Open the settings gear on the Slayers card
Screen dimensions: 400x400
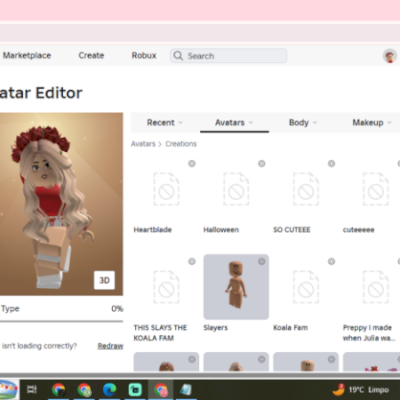point(262,261)
